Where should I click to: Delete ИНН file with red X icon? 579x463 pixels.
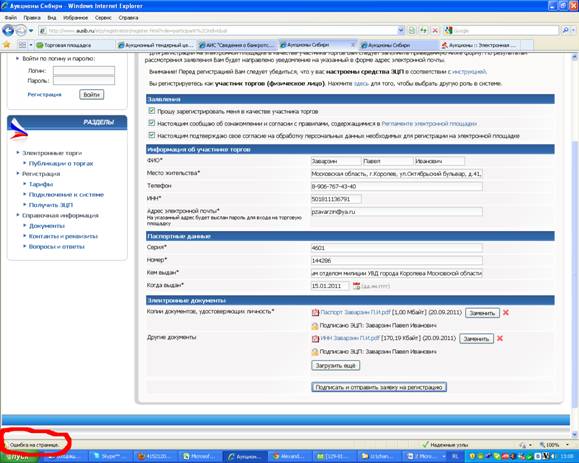coord(500,338)
